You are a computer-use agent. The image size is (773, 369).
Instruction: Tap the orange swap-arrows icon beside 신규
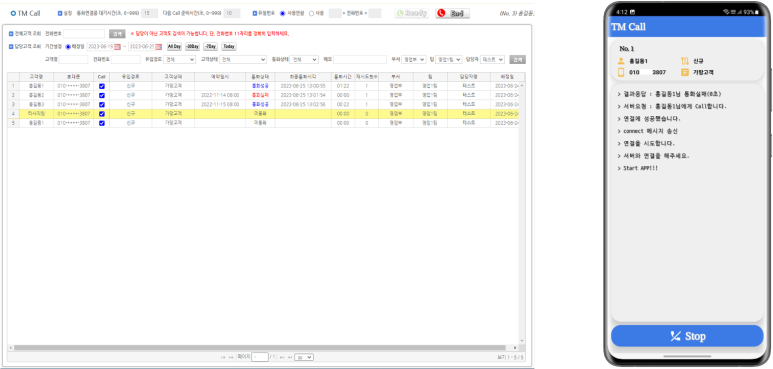[x=684, y=61]
